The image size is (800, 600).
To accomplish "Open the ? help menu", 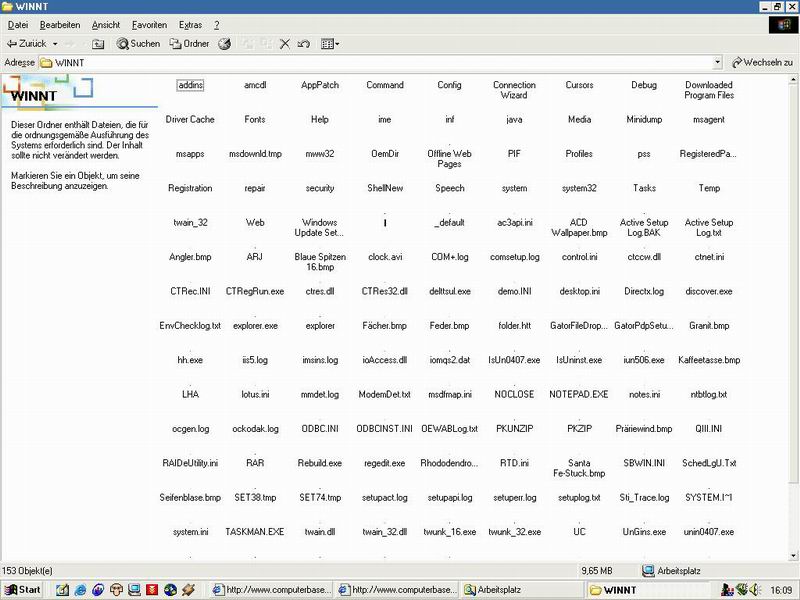I will point(216,25).
